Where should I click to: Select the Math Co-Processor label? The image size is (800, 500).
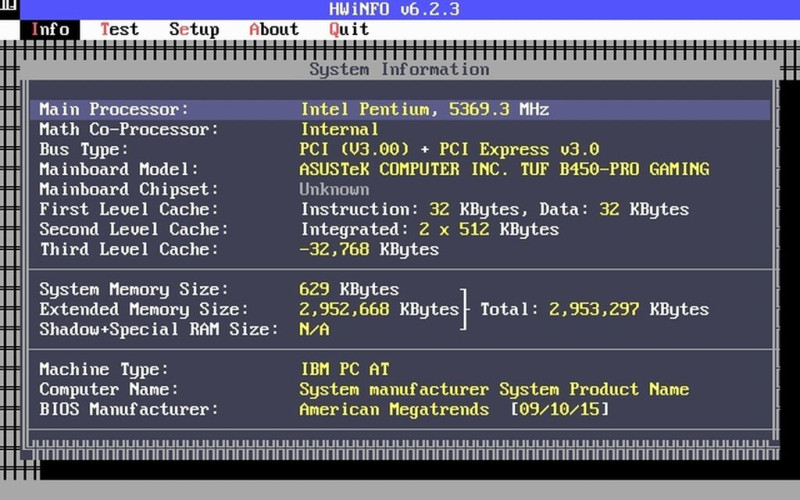click(129, 129)
